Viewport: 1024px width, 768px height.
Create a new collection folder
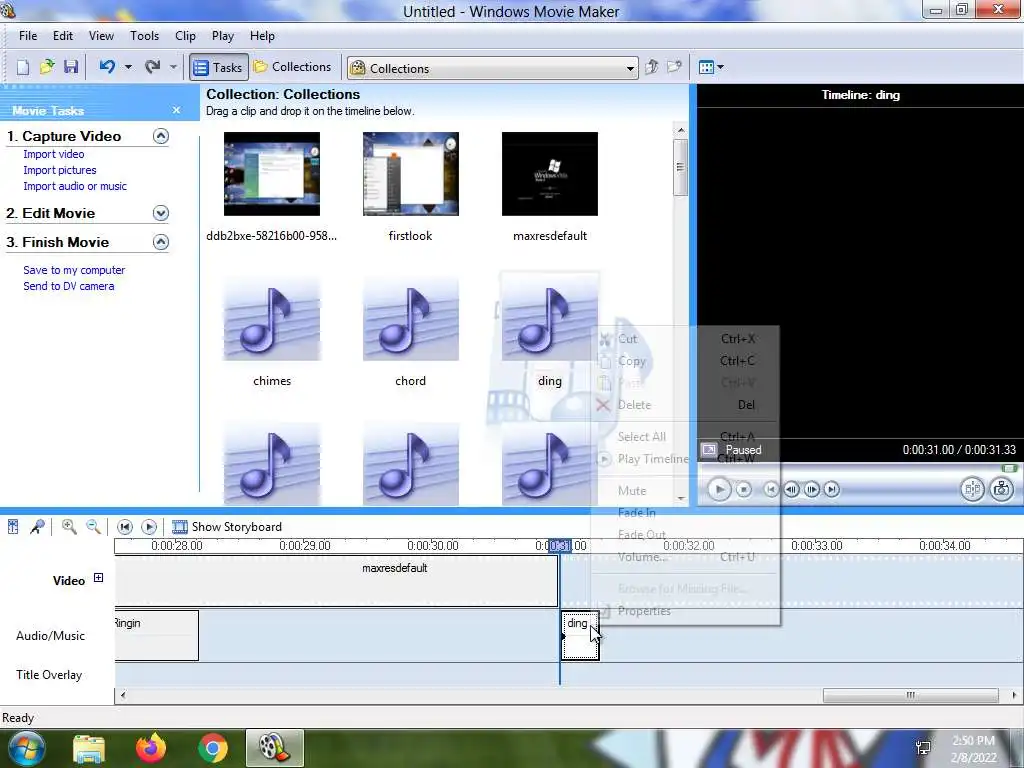674,67
